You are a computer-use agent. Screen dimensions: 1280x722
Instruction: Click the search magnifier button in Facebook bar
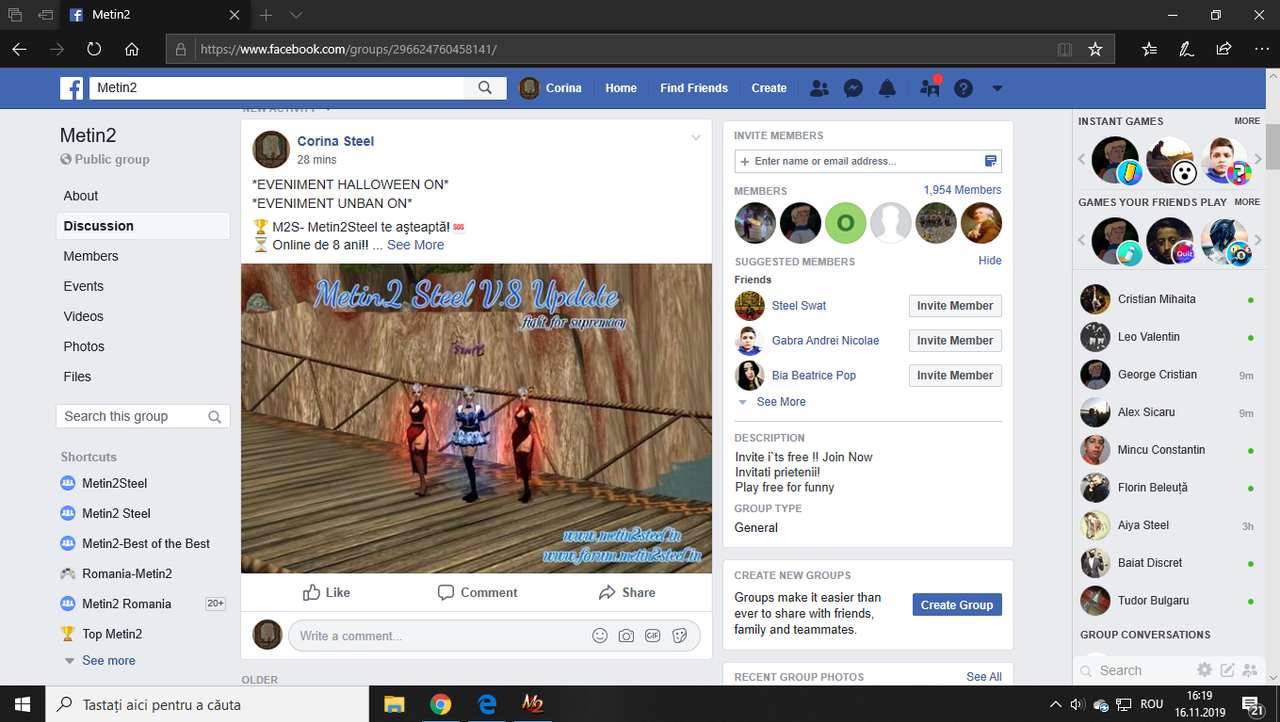pyautogui.click(x=485, y=88)
